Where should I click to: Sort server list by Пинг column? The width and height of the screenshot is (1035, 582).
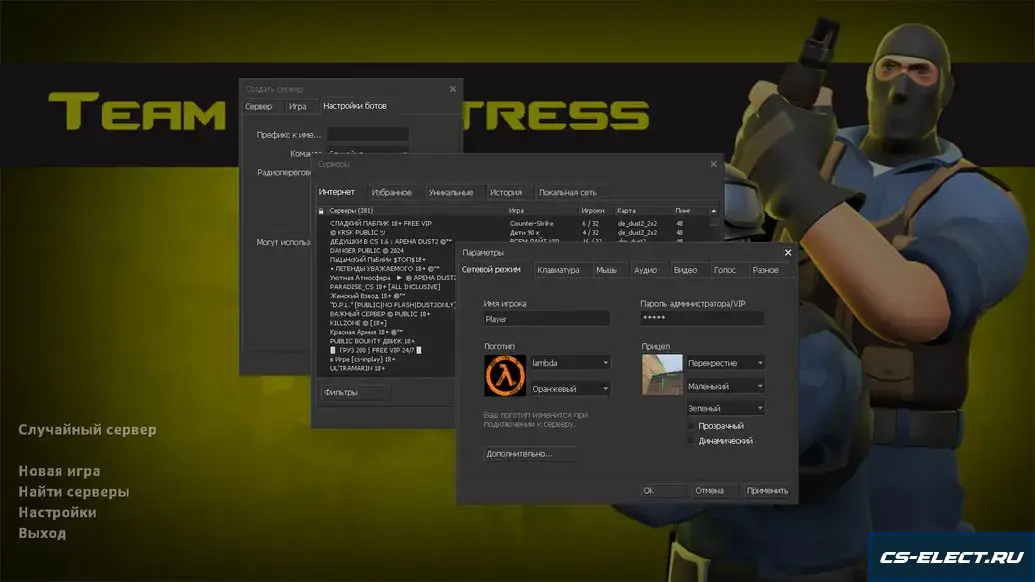tap(689, 211)
